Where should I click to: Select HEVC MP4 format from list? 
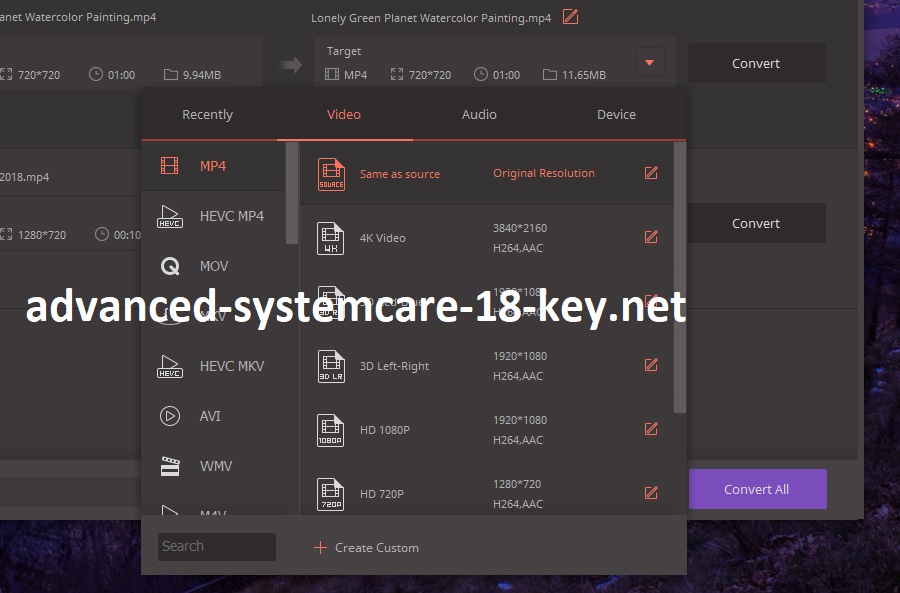click(231, 216)
